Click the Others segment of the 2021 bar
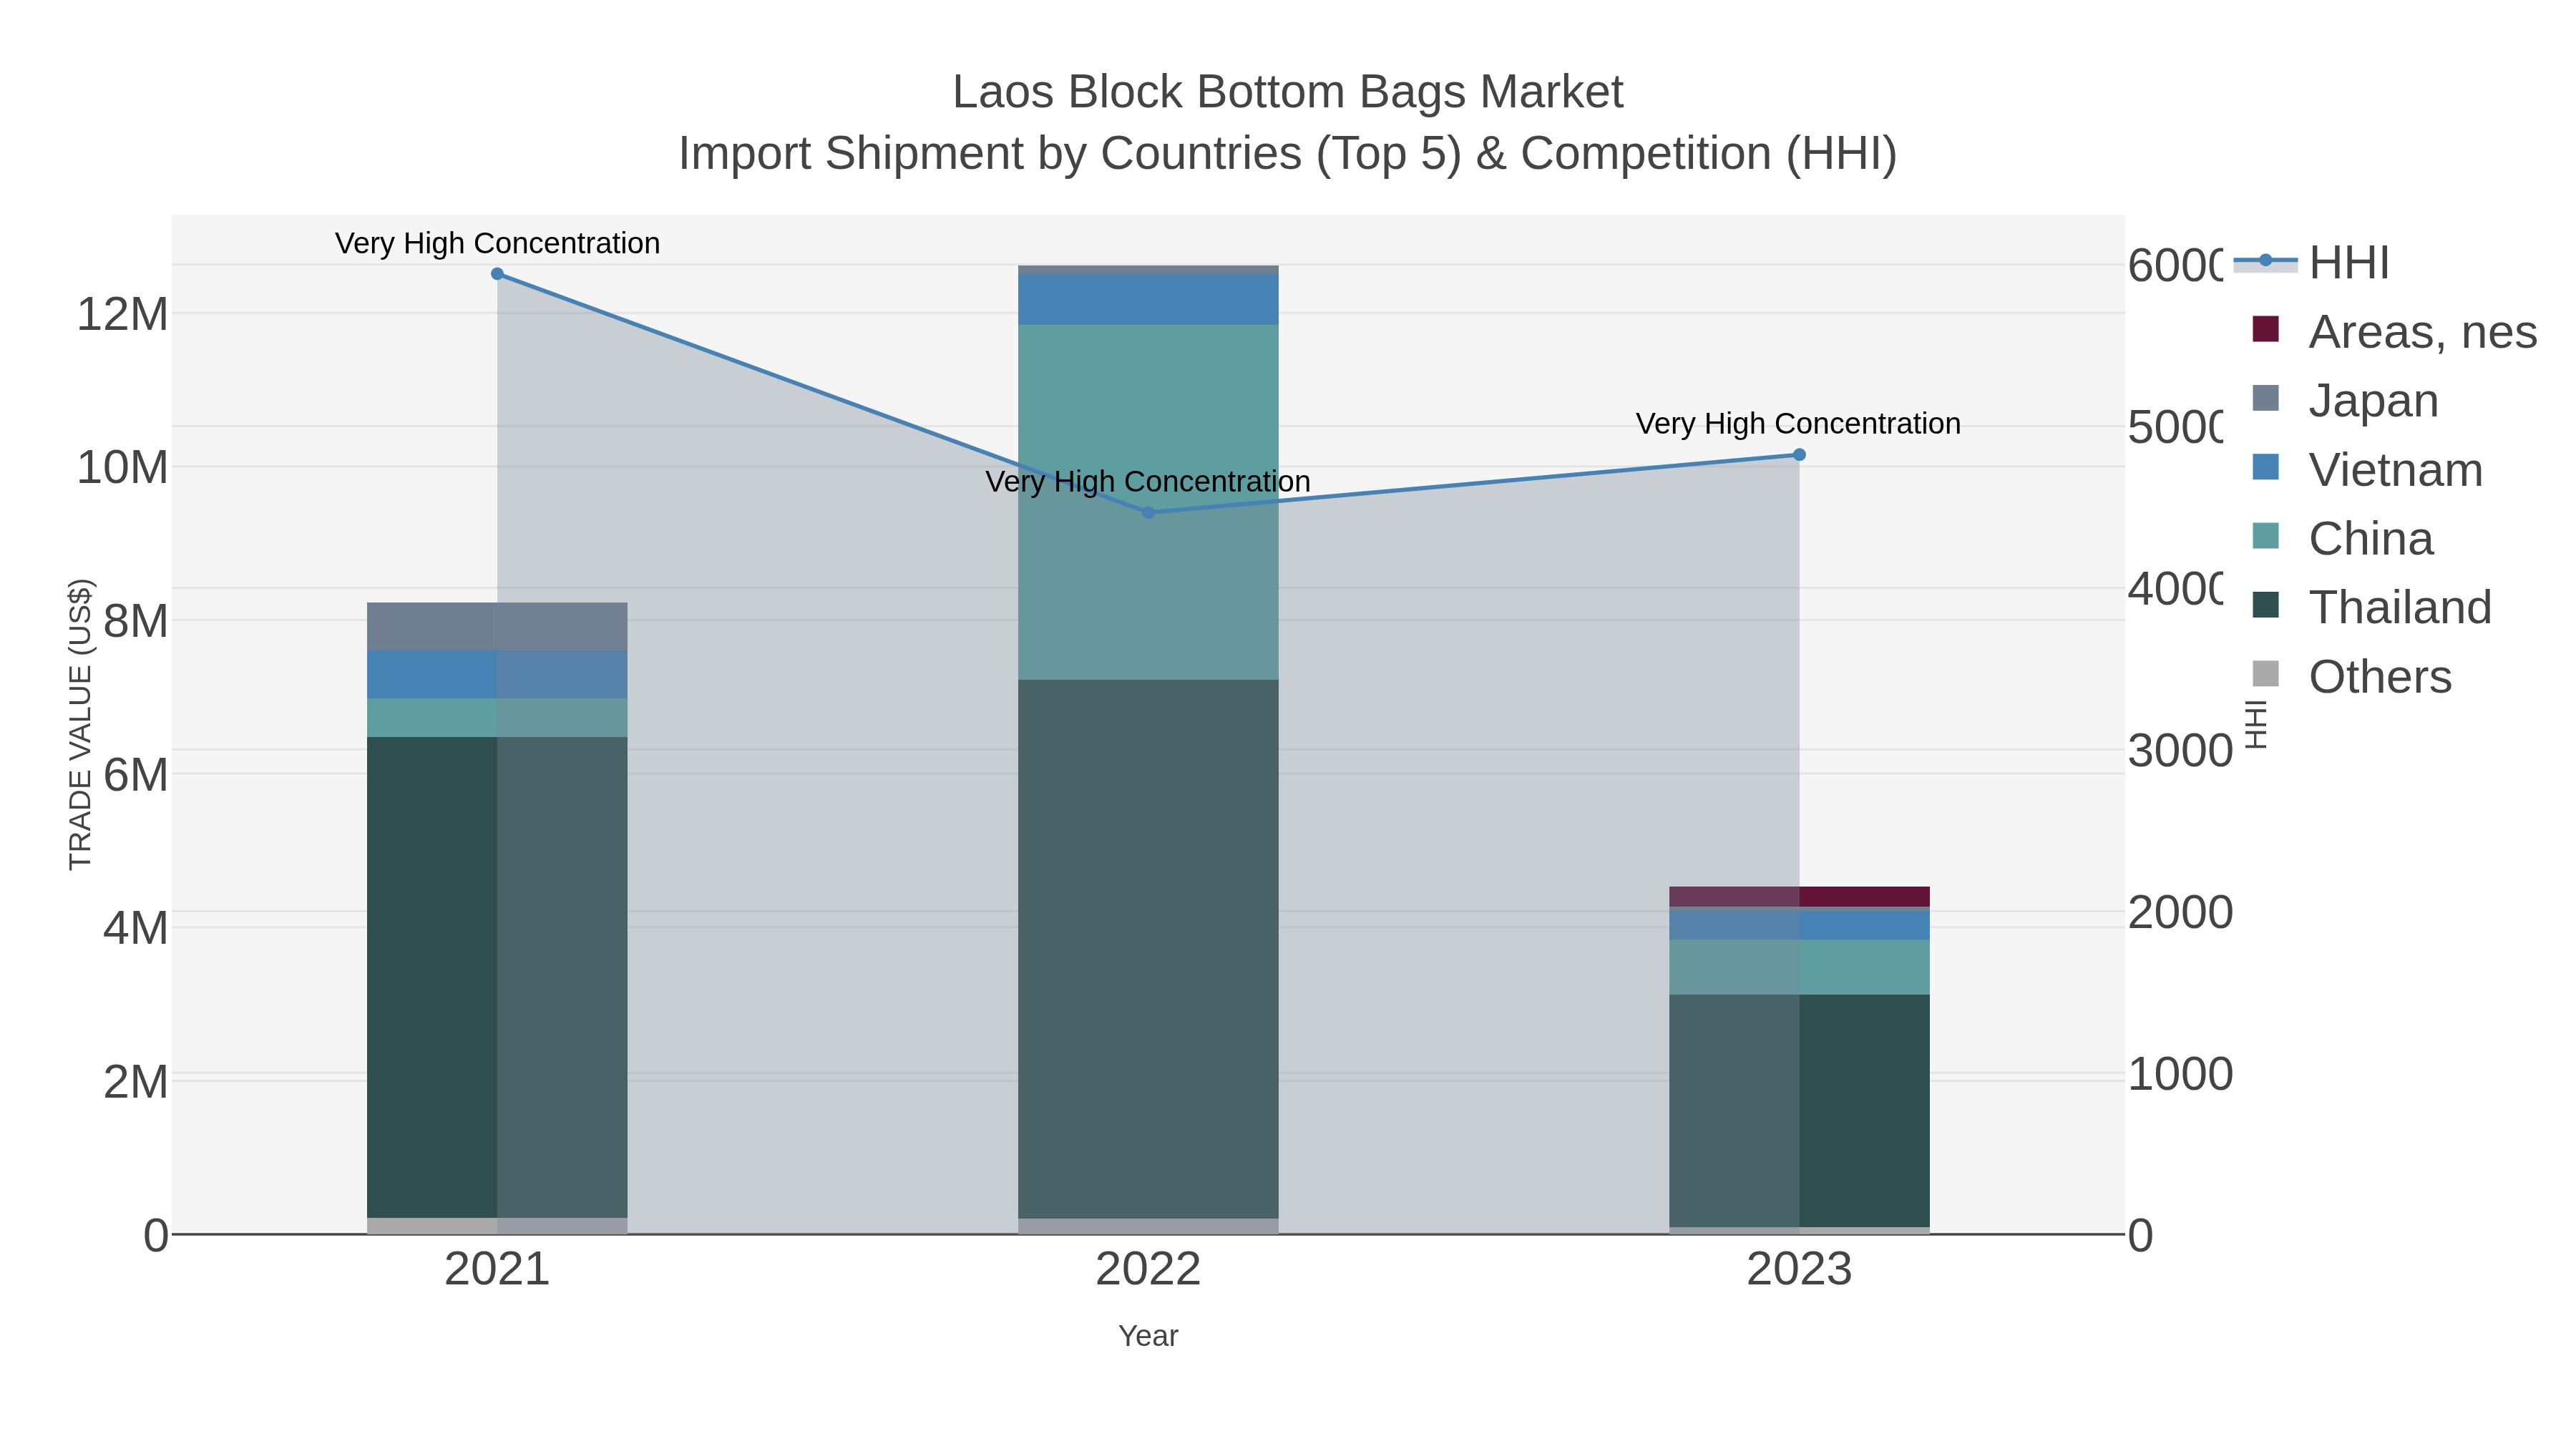The height and width of the screenshot is (1449, 2576). pos(497,1226)
